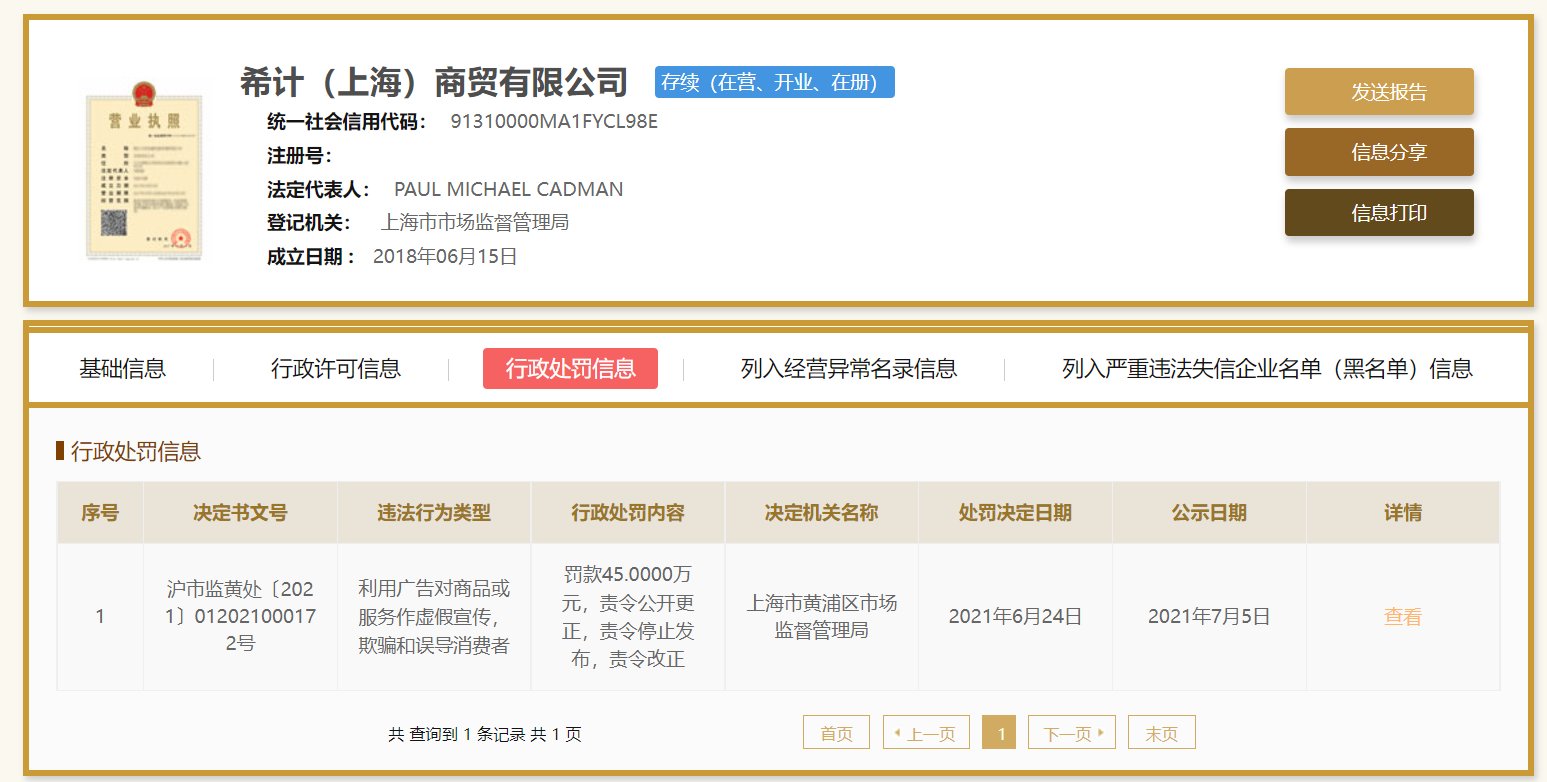Click the 存续（在营、开业、在册）status badge
The width and height of the screenshot is (1547, 782).
click(x=774, y=82)
